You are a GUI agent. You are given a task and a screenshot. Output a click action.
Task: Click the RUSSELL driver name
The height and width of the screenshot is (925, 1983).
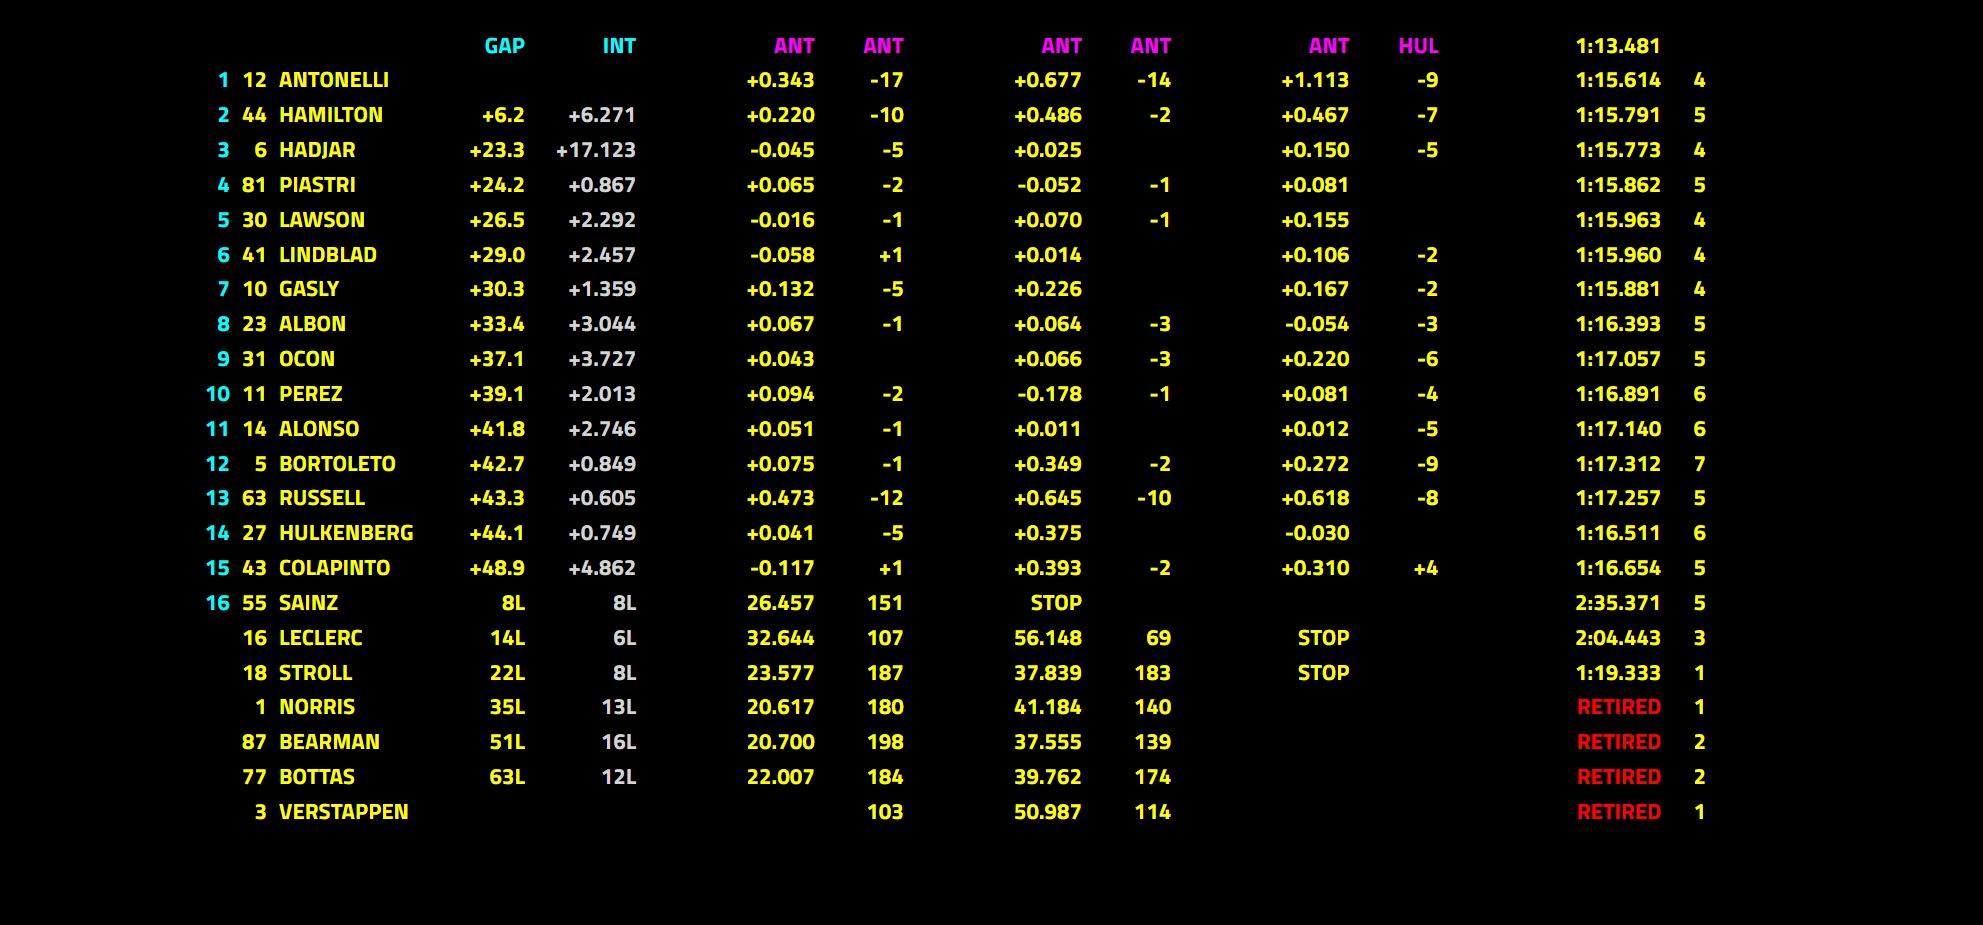coord(322,498)
